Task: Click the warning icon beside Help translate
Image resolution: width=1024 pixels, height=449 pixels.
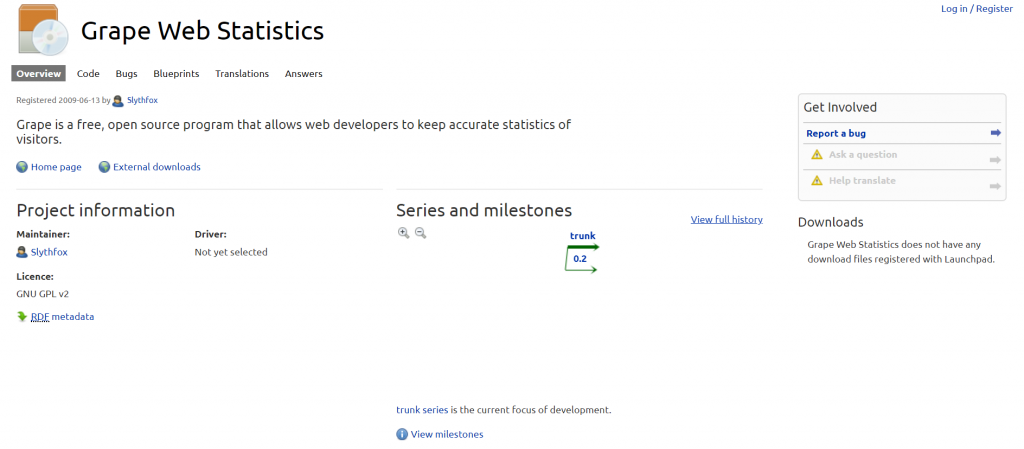Action: coord(816,181)
